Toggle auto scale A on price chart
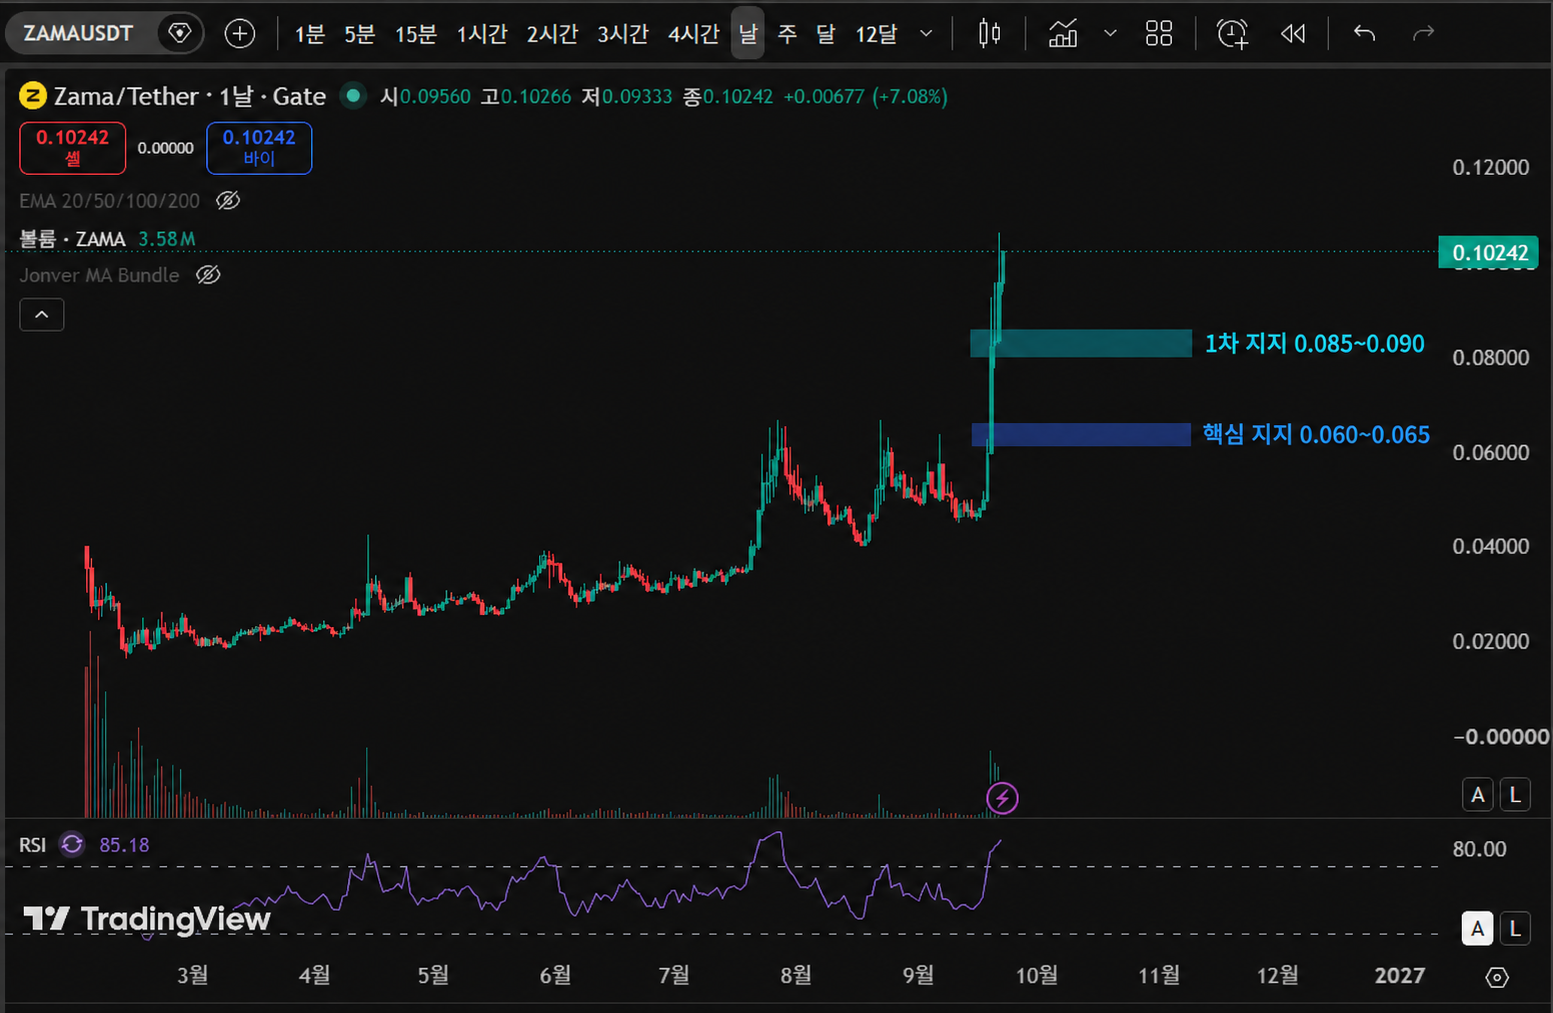1553x1013 pixels. click(1478, 795)
